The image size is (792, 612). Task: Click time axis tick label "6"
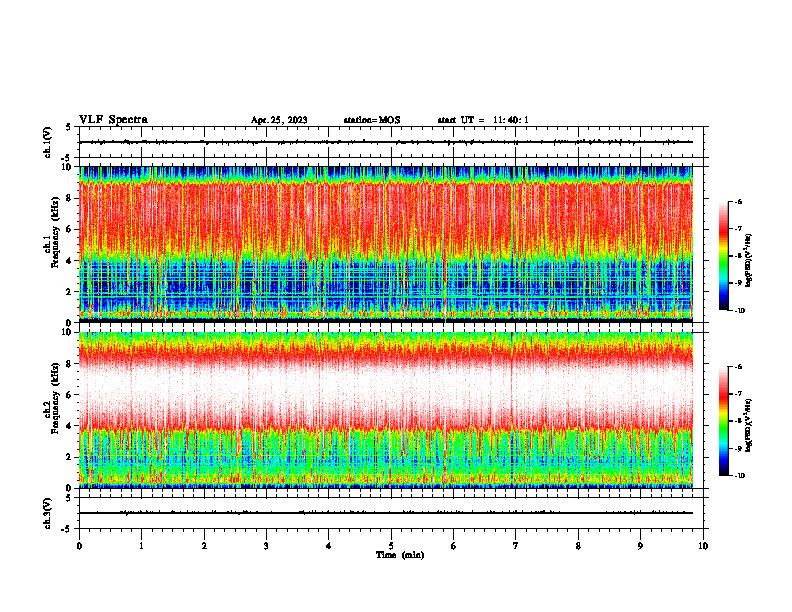coord(454,546)
